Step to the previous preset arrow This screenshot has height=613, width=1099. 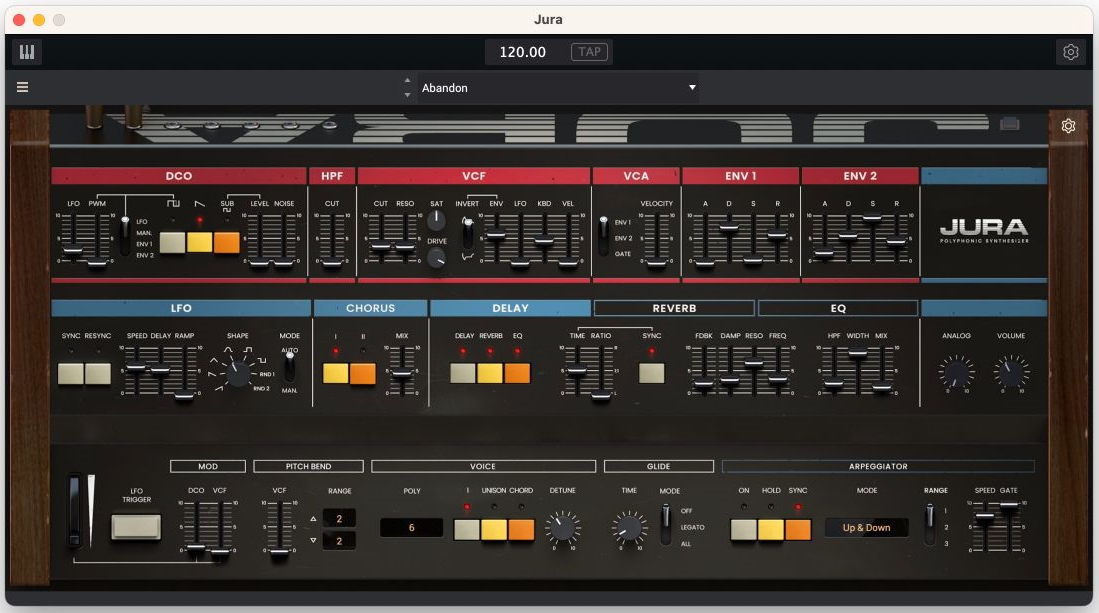407,81
